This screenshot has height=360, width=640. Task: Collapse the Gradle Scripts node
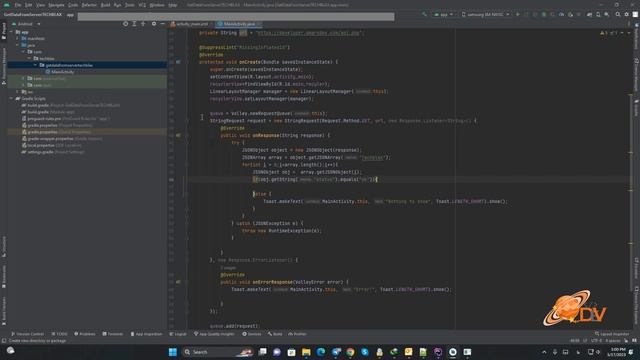pos(12,98)
